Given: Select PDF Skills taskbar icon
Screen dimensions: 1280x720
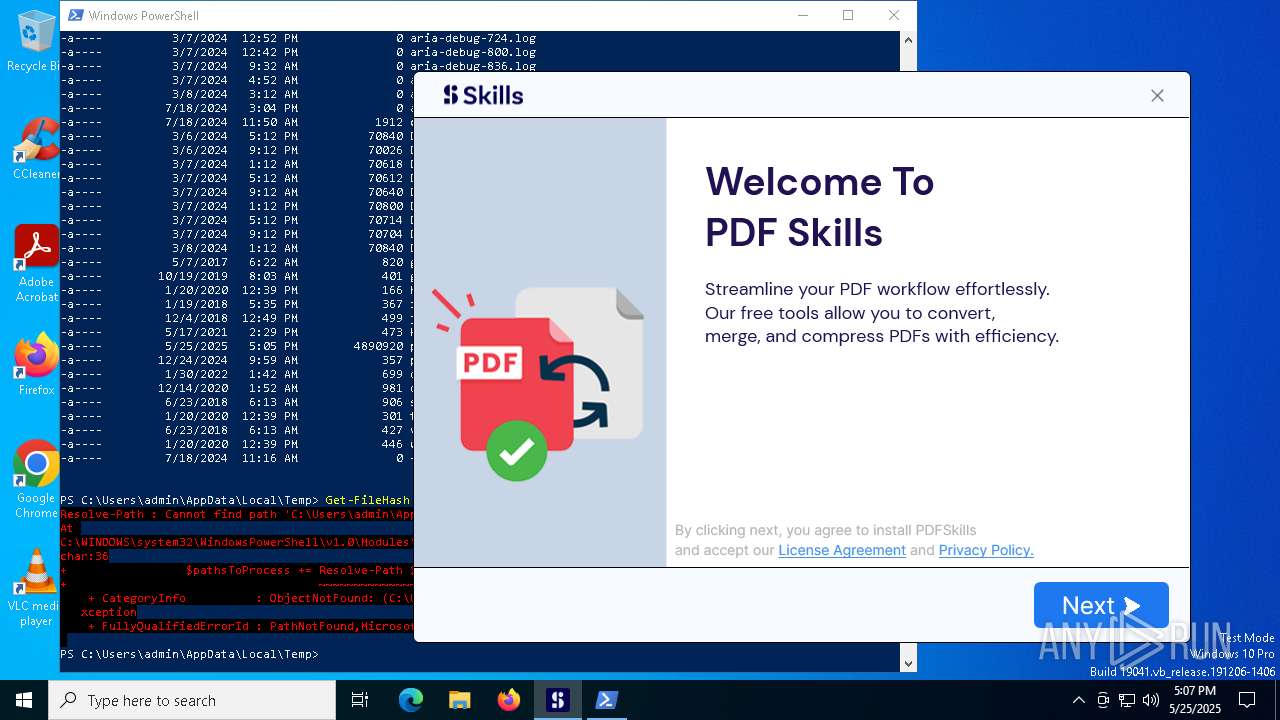Looking at the screenshot, I should [x=557, y=700].
